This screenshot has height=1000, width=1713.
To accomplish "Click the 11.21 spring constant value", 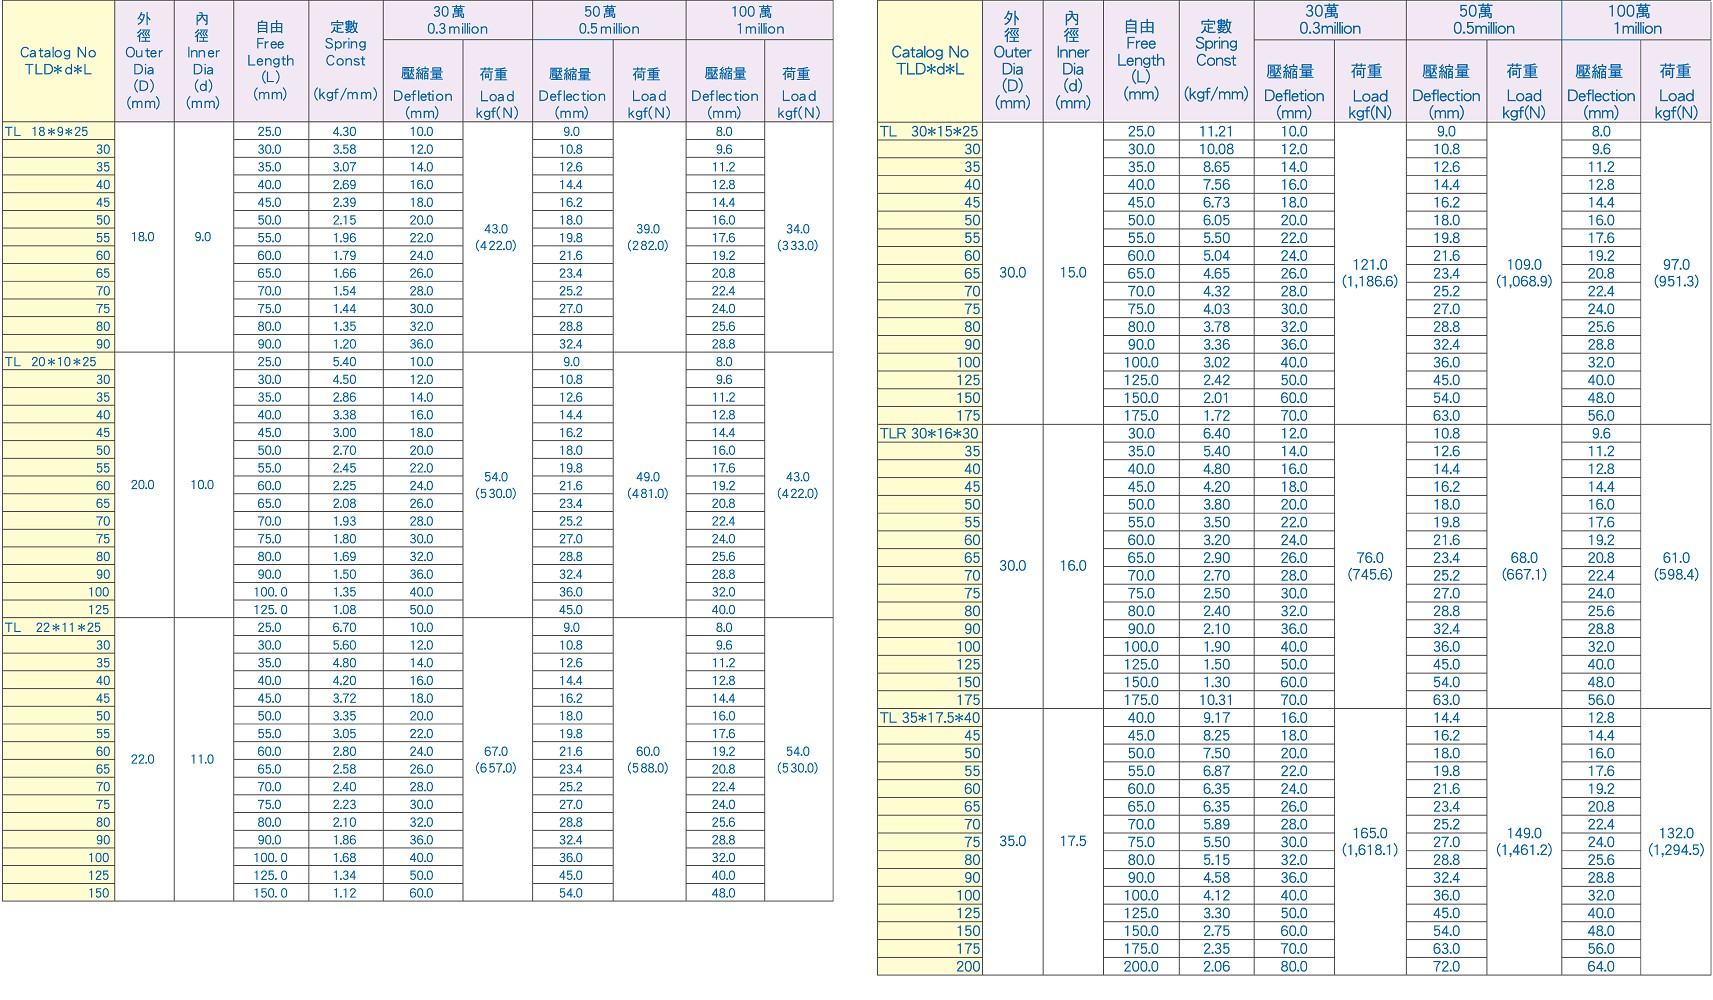I will (1216, 131).
